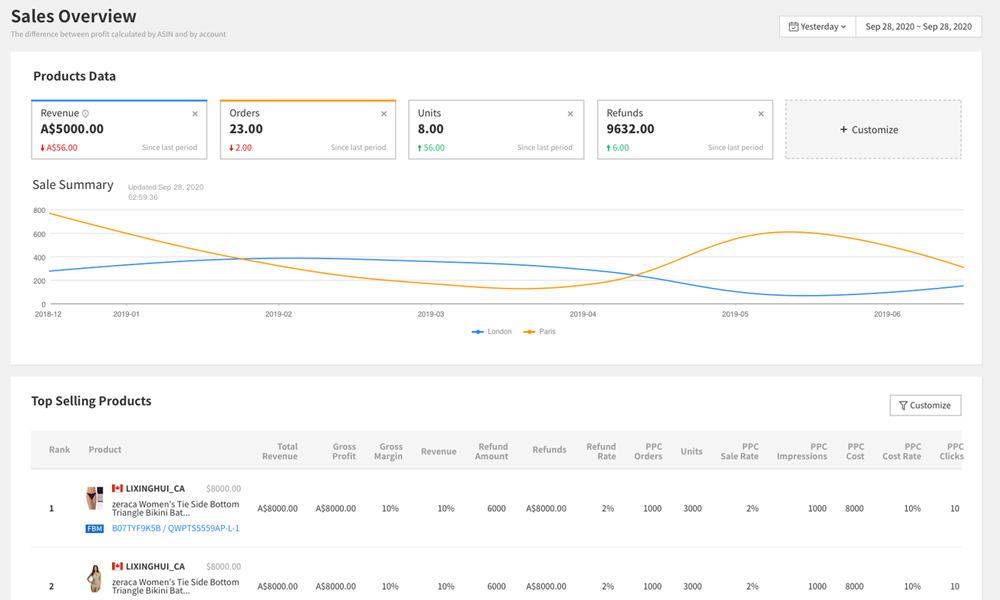Toggle London series in chart legend
The image size is (1000, 600).
point(492,331)
